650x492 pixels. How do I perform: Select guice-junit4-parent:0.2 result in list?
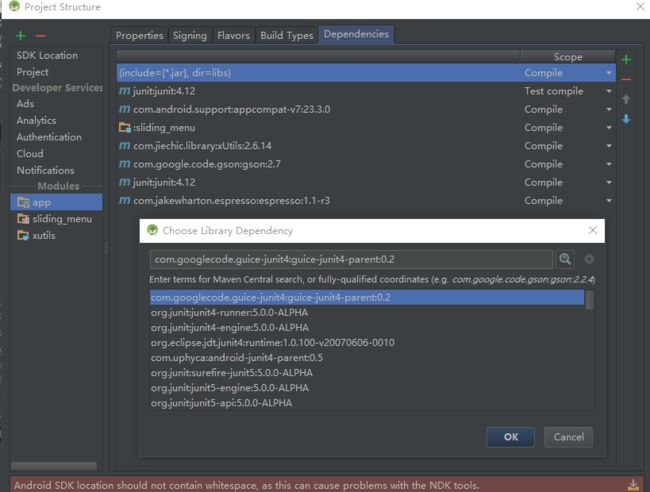[367, 297]
